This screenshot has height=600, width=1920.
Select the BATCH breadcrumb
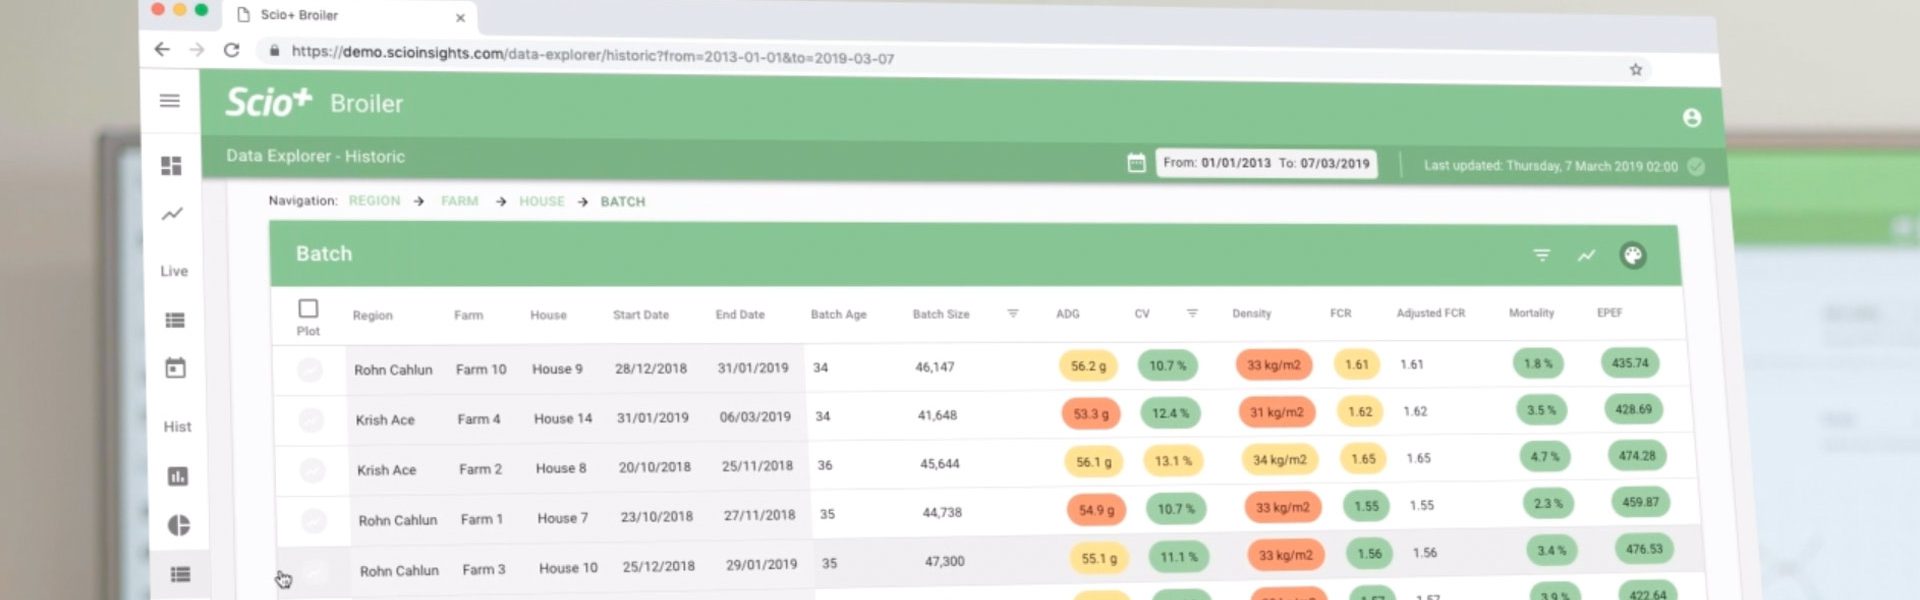click(x=623, y=202)
